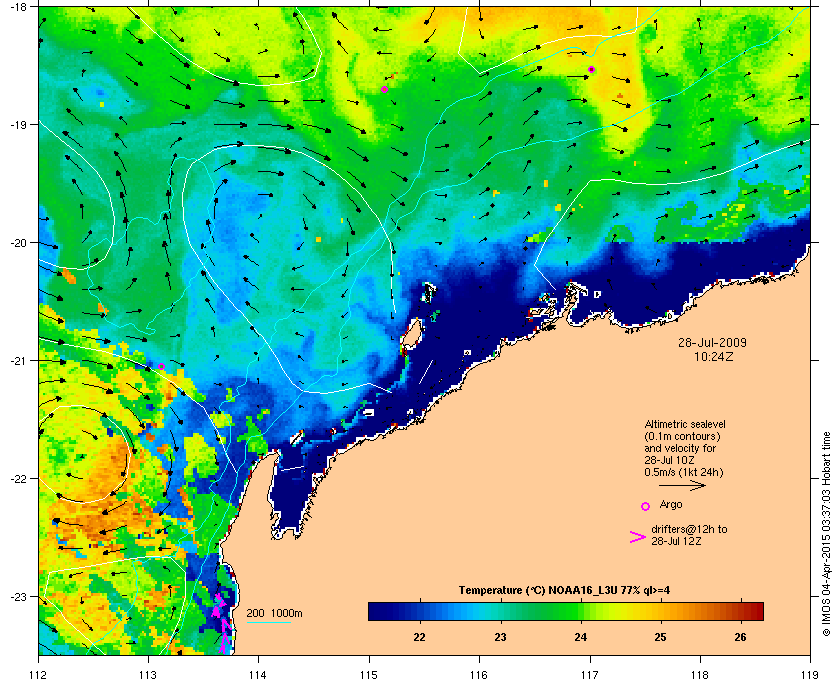Click the 'Altimetric sealevel' legend text

685,424
